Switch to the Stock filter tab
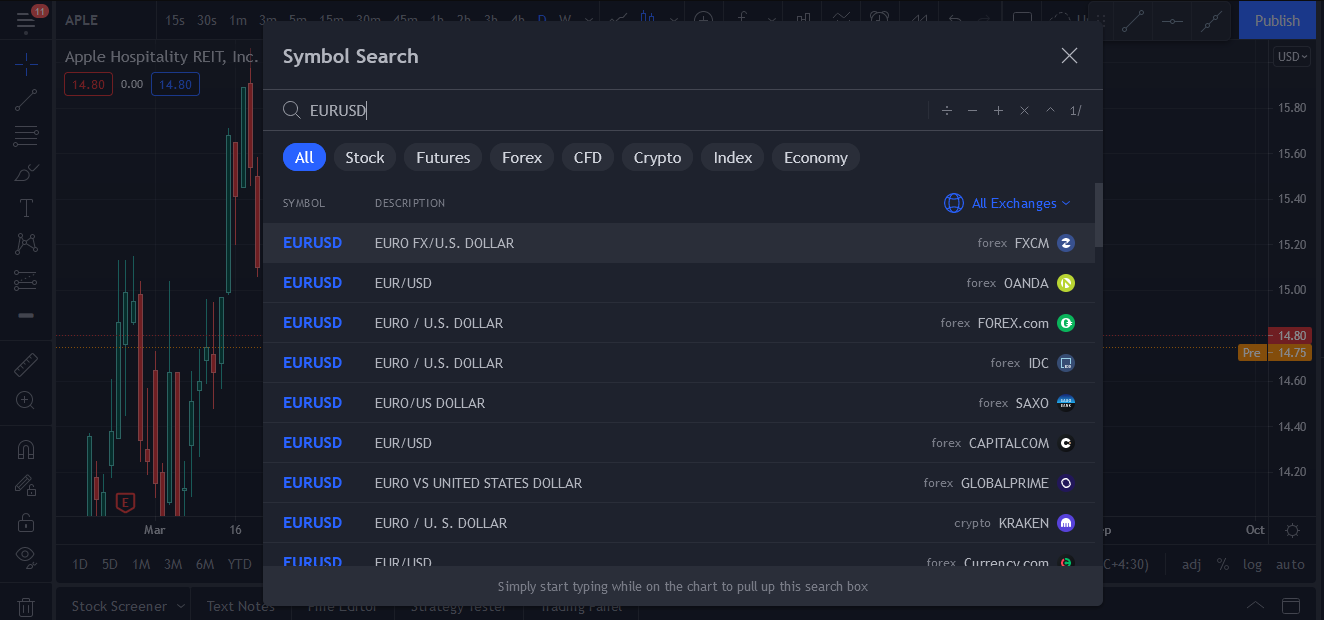 click(x=365, y=157)
